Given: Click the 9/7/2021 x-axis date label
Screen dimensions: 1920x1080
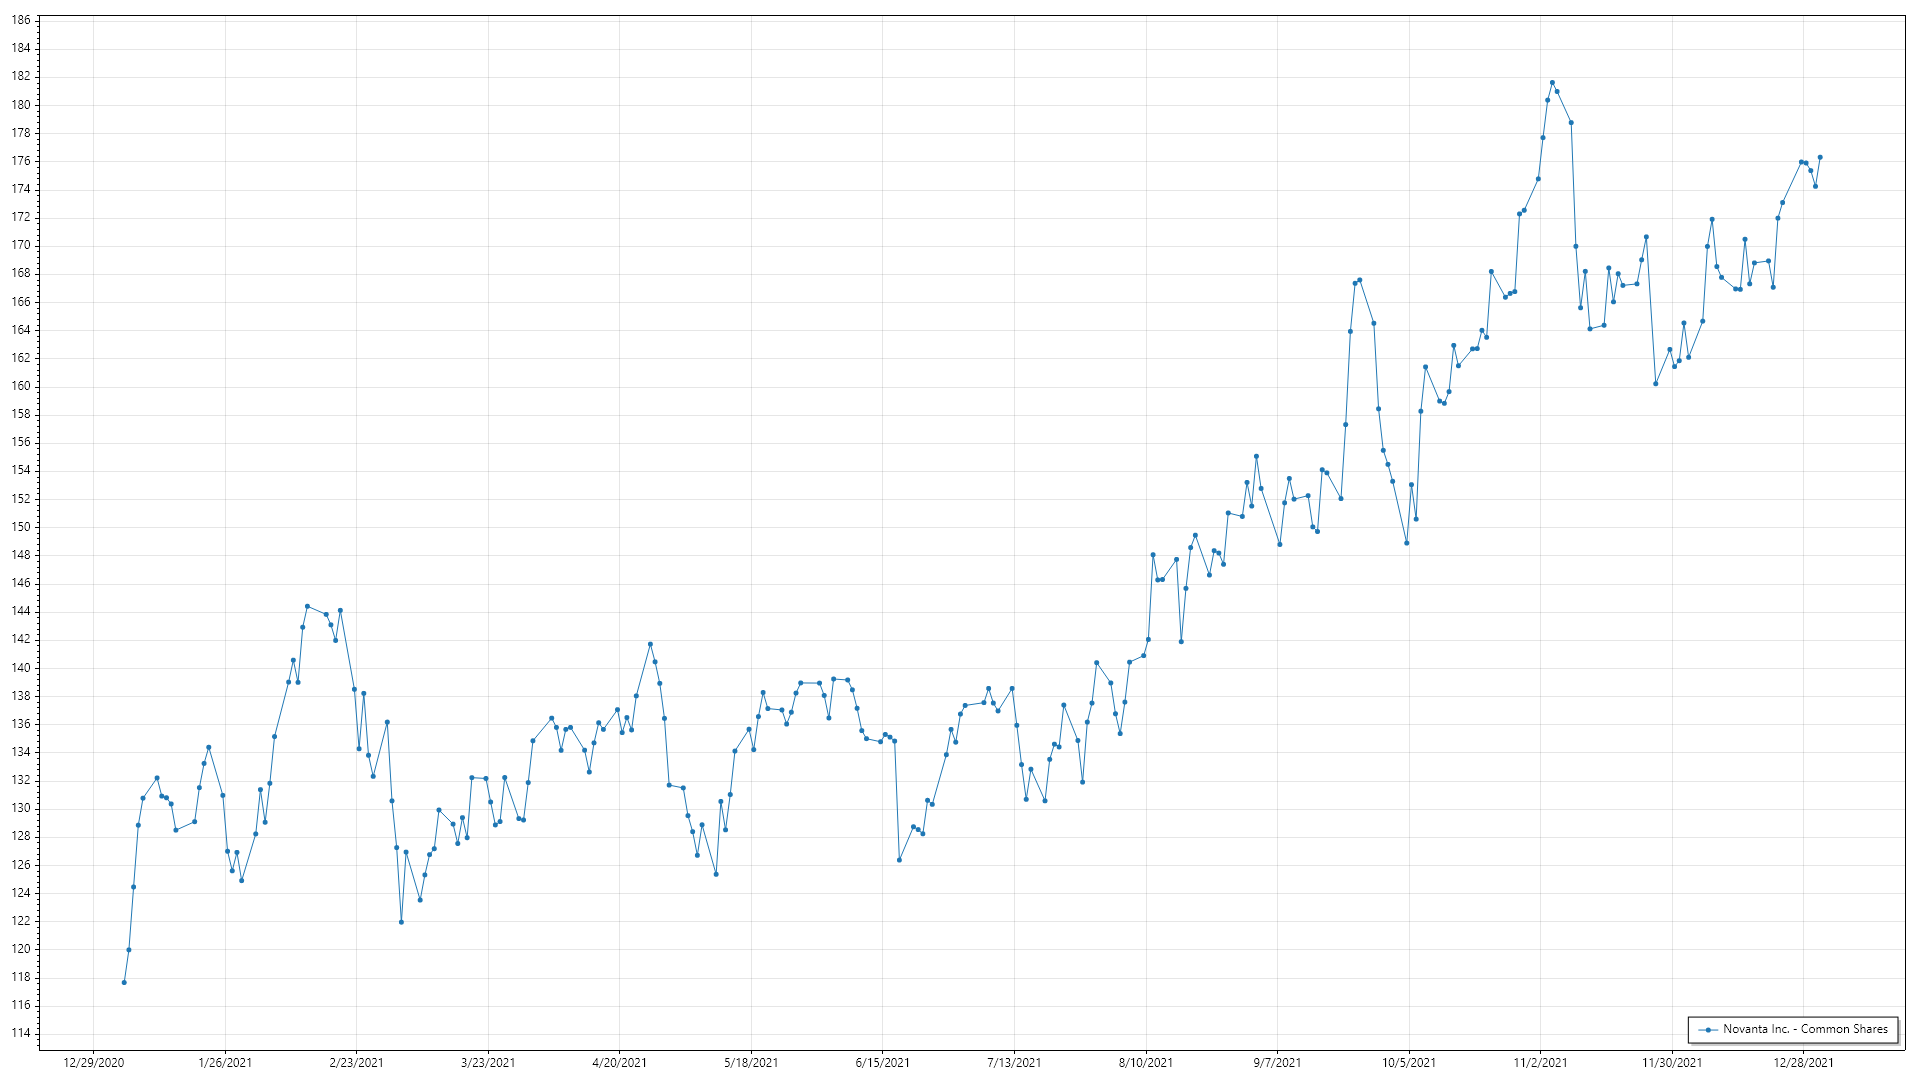Looking at the screenshot, I should pyautogui.click(x=1277, y=1063).
